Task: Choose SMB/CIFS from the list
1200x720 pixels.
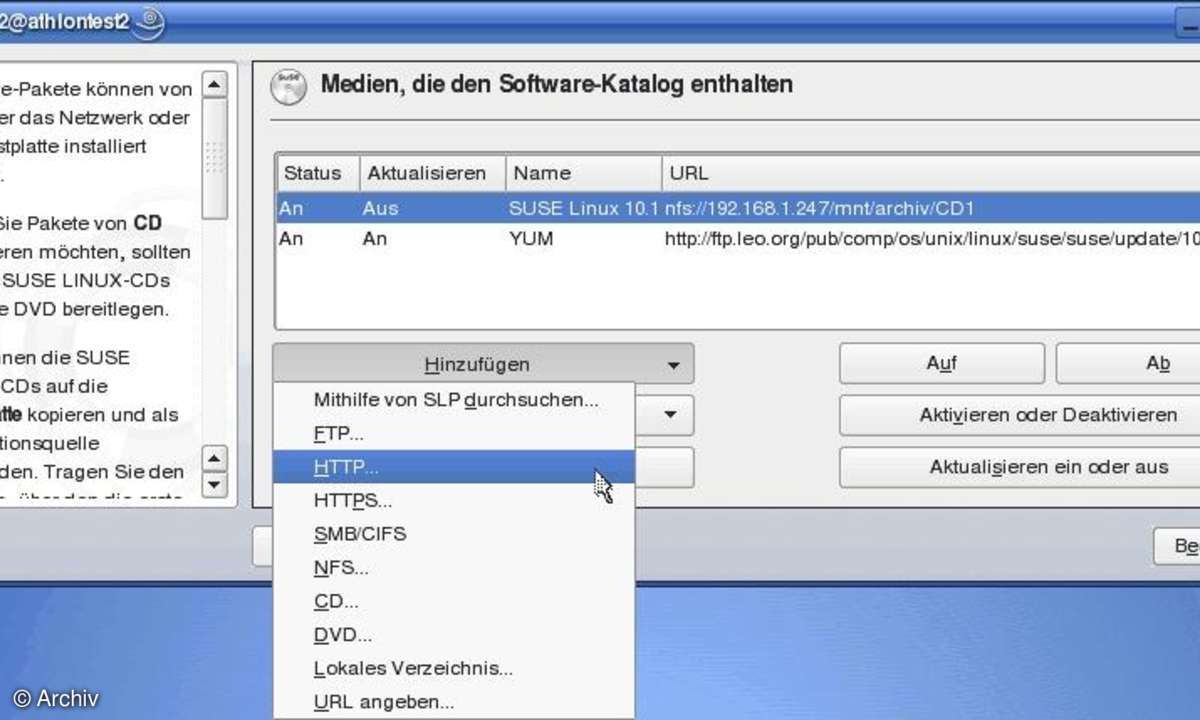Action: point(454,534)
